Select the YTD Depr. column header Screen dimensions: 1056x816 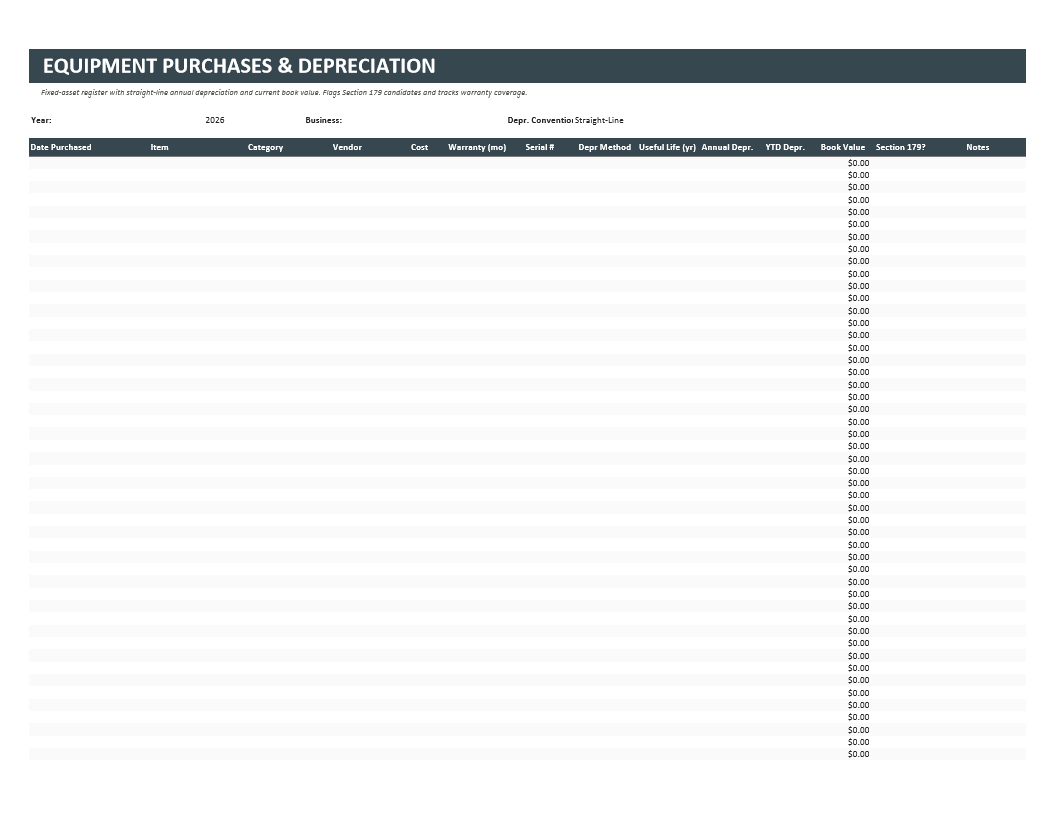pyautogui.click(x=785, y=147)
